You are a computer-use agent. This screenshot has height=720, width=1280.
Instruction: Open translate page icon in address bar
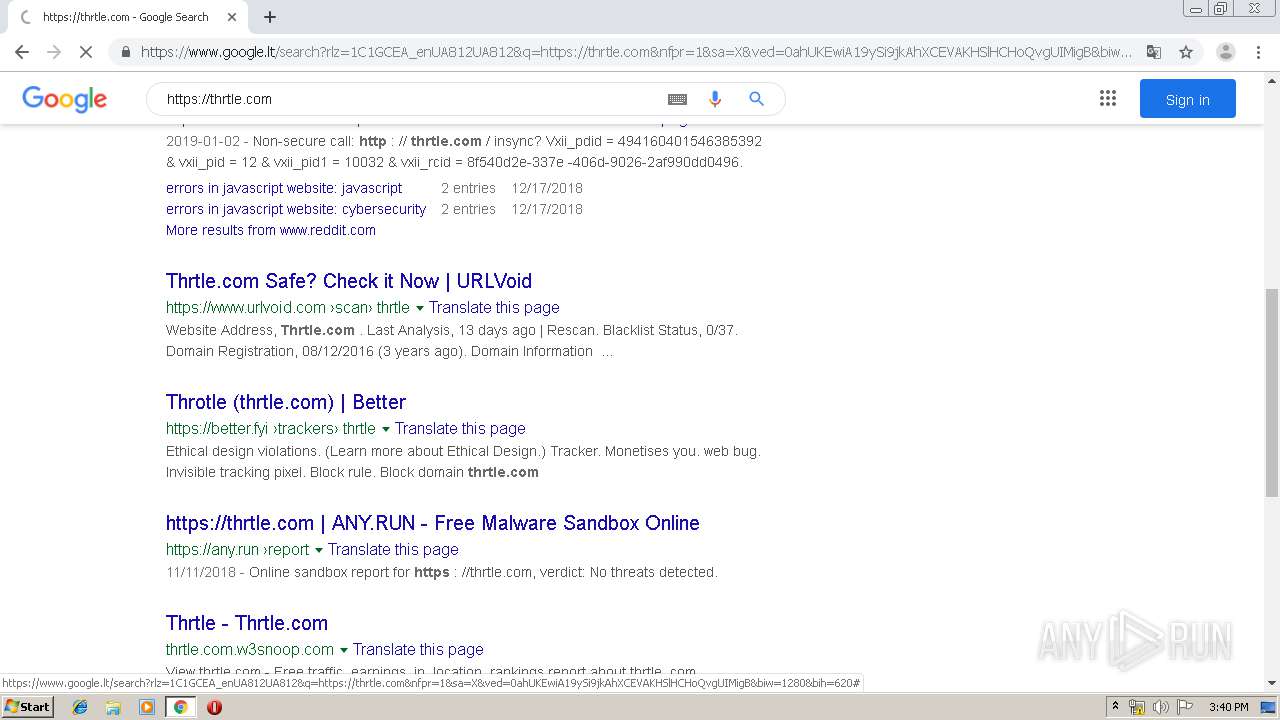coord(1154,52)
